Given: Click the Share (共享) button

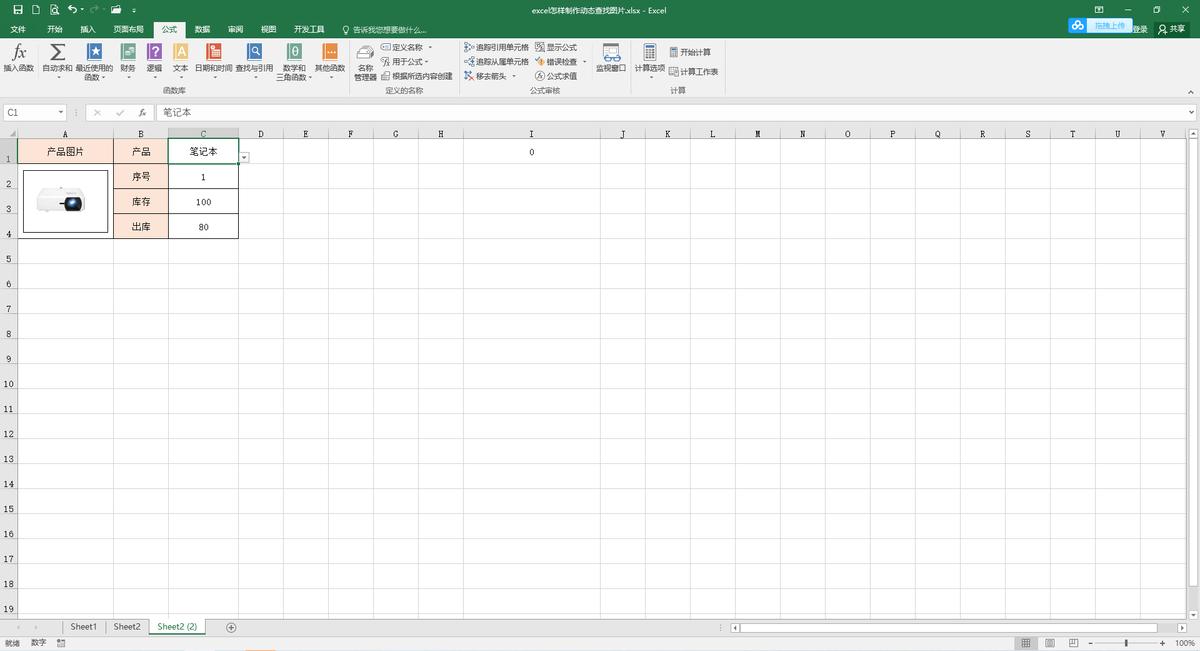Looking at the screenshot, I should [1171, 29].
